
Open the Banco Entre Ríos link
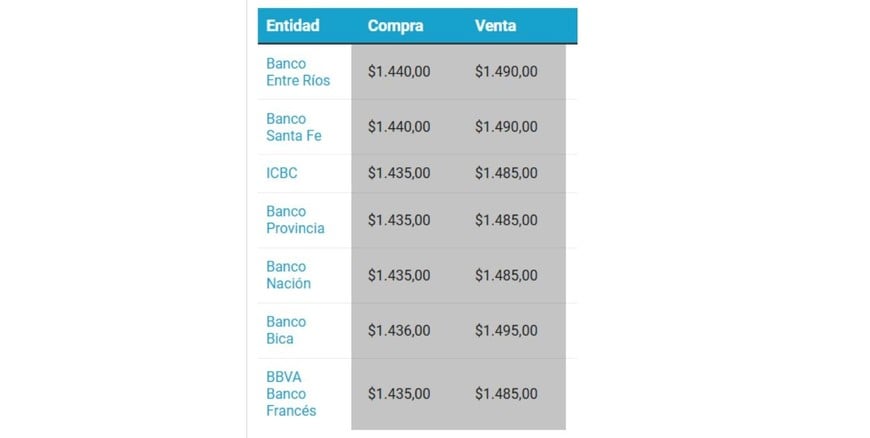pyautogui.click(x=297, y=71)
